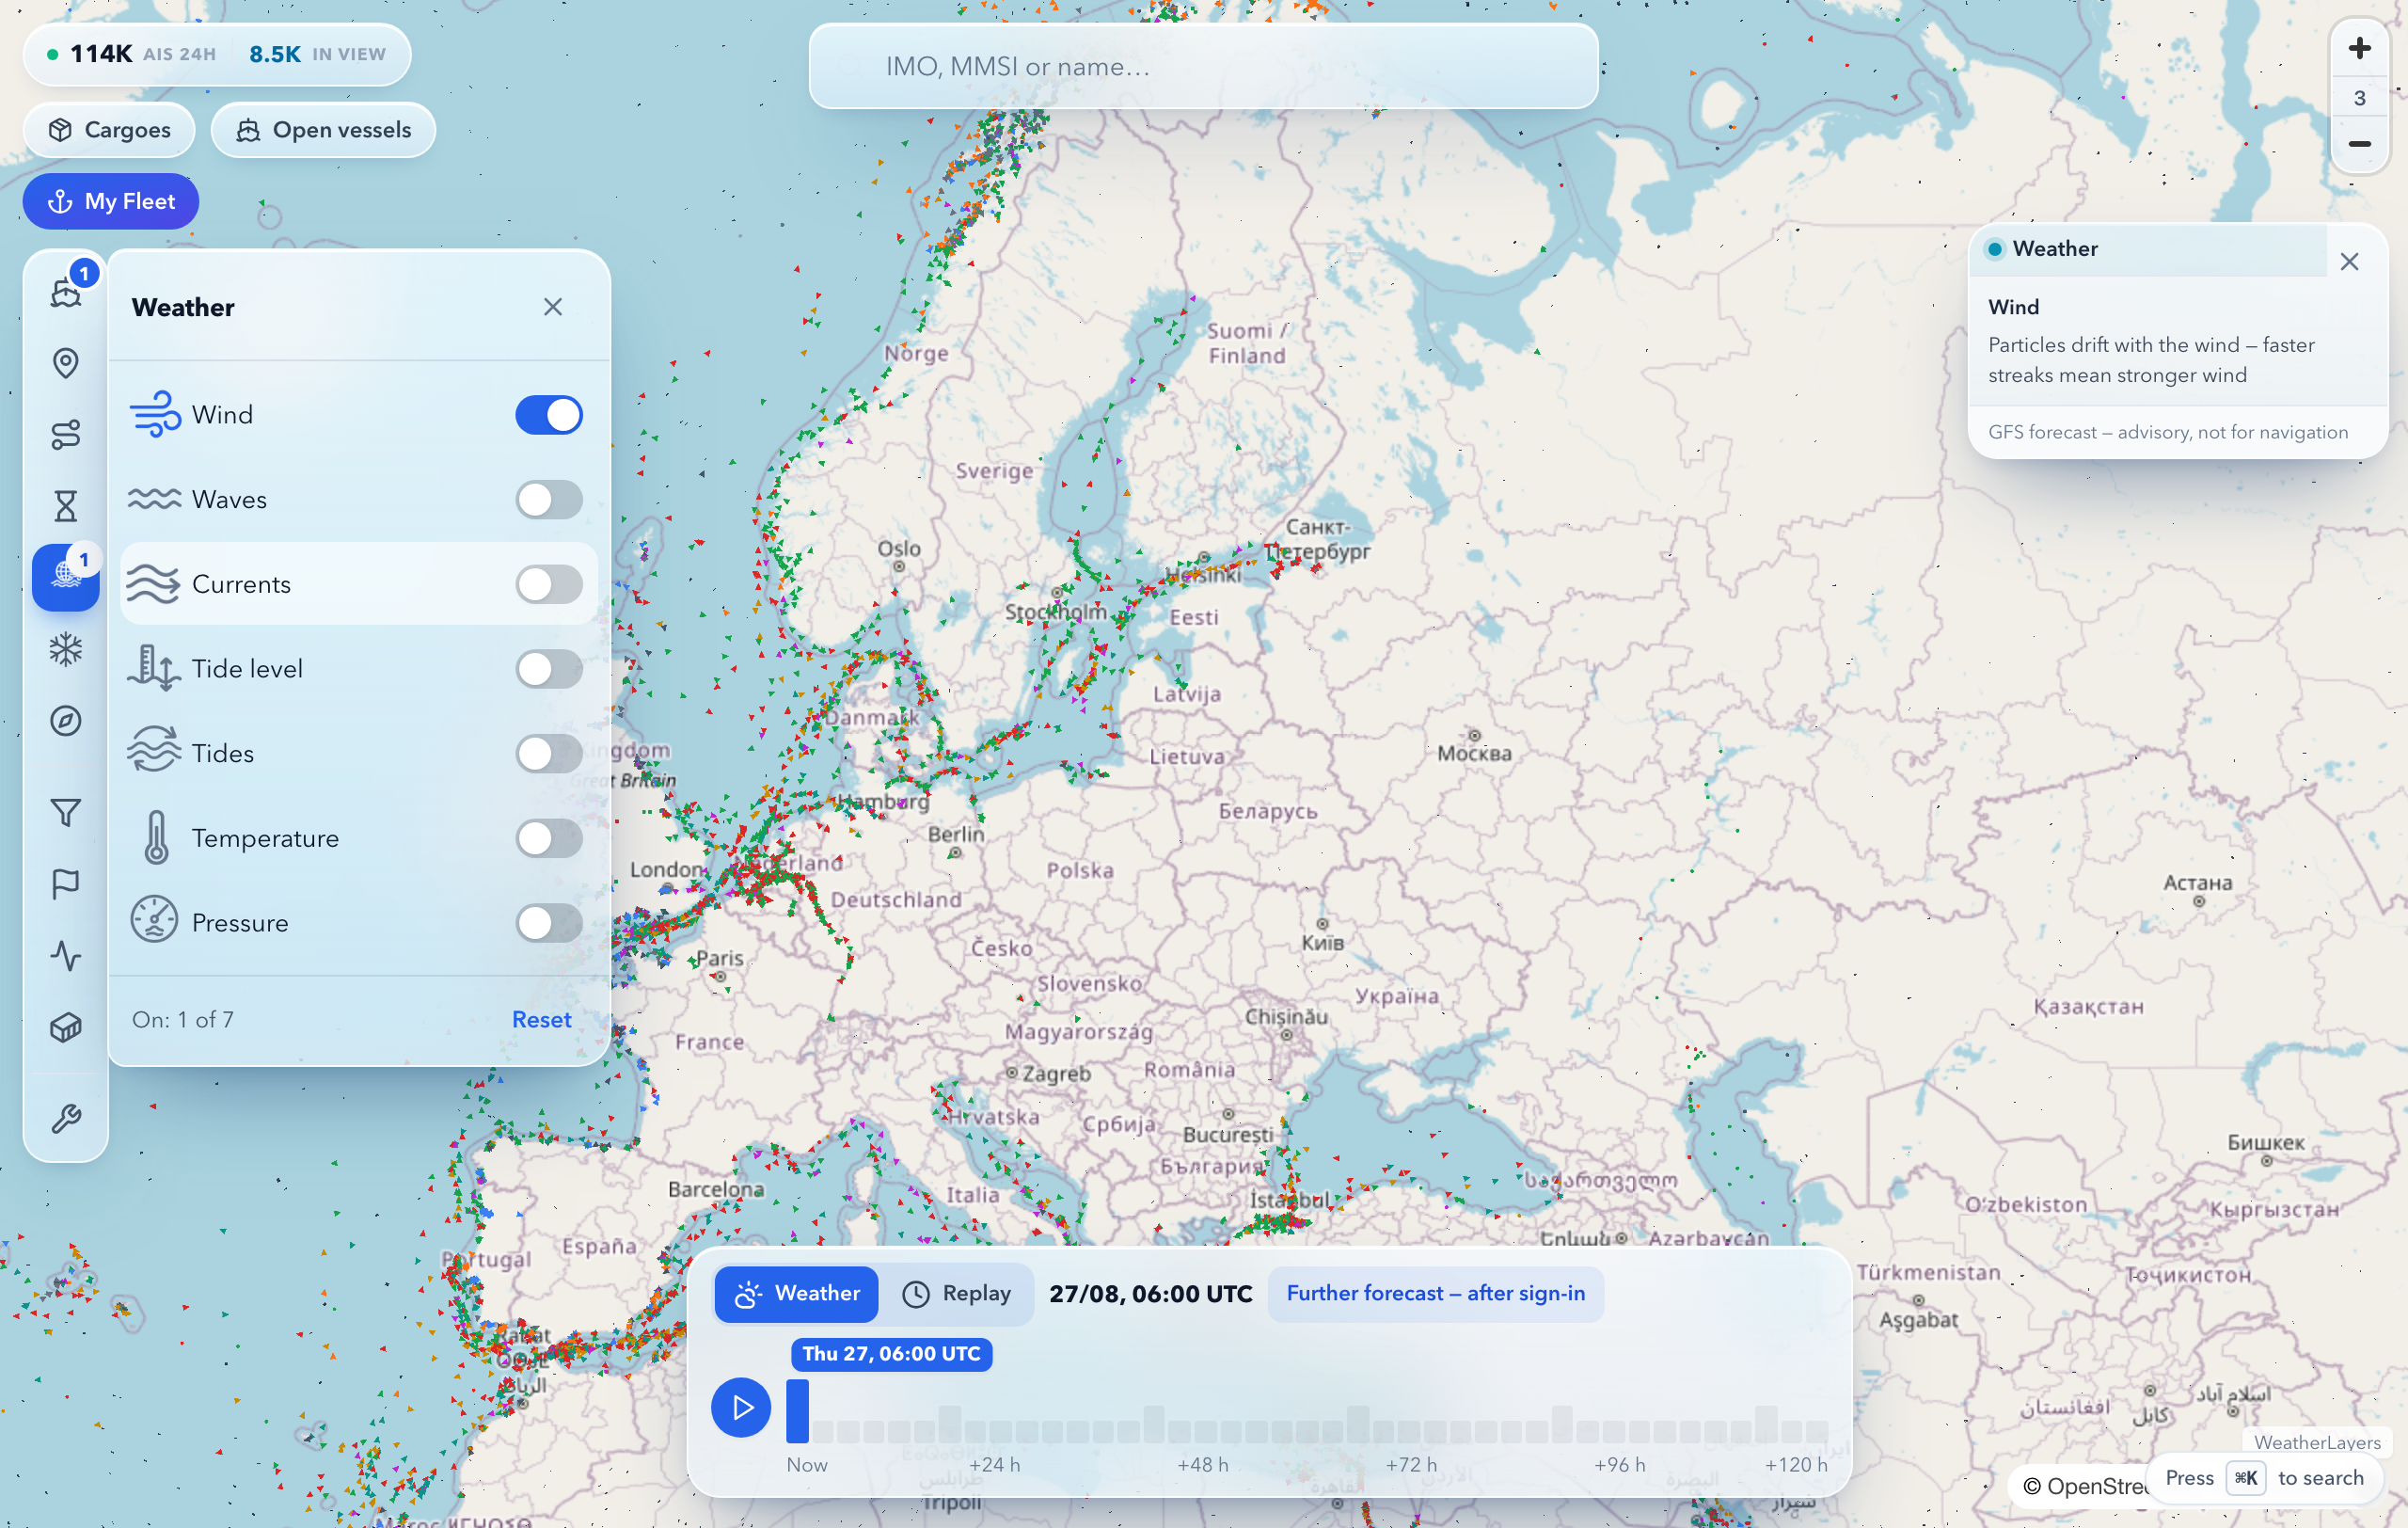Open My Fleet
This screenshot has width=2408, height=1528.
click(x=111, y=201)
